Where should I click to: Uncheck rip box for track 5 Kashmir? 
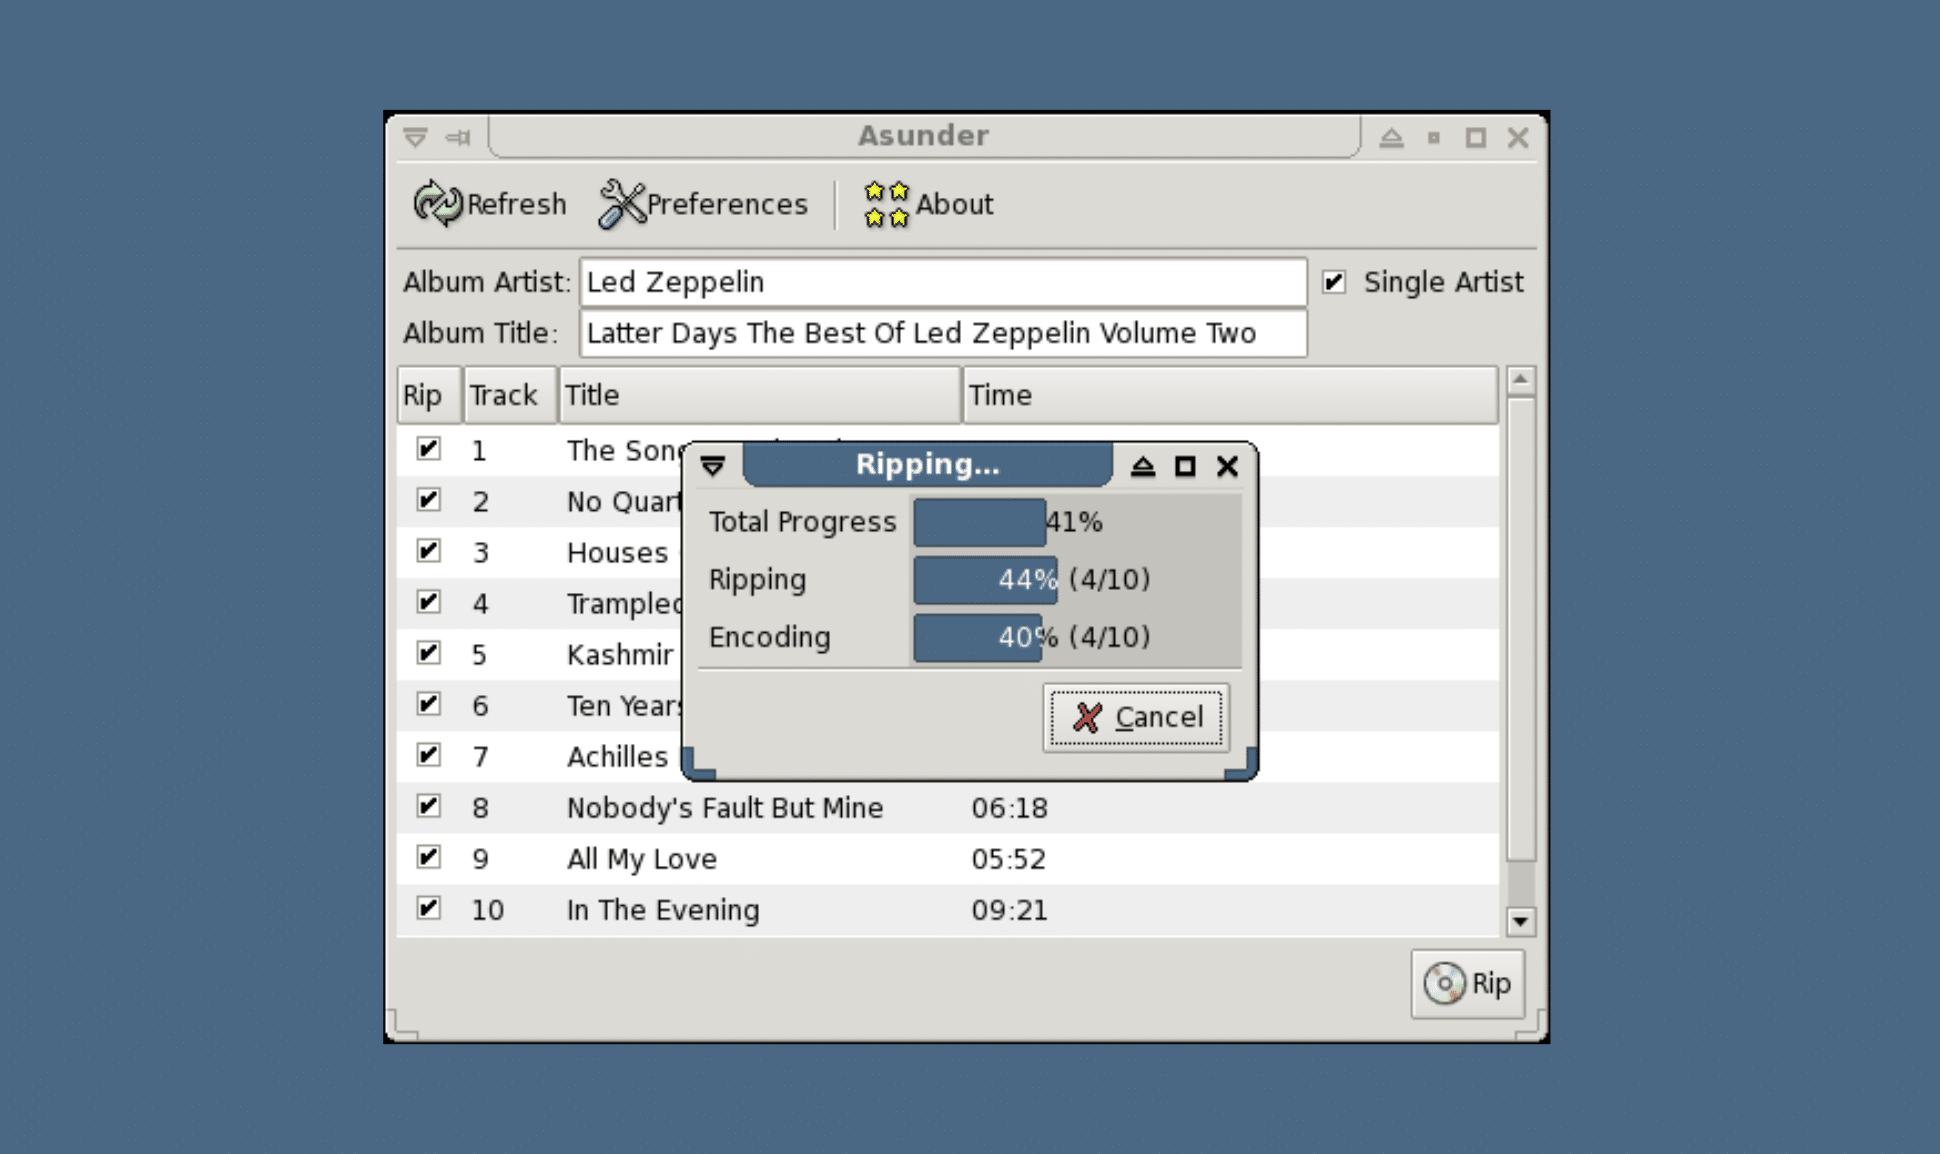[x=428, y=653]
